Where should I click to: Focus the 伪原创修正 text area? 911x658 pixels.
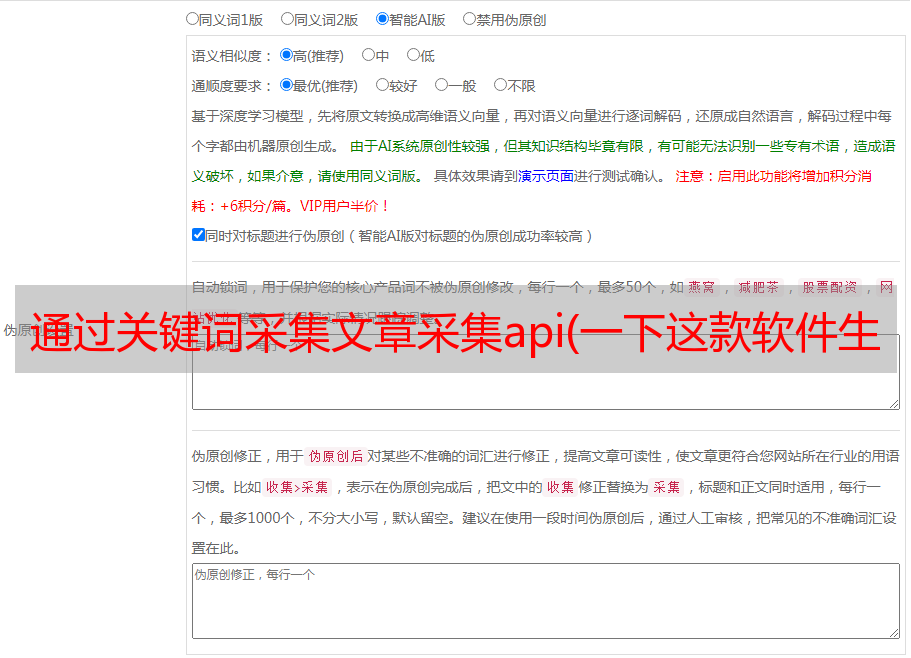[545, 600]
